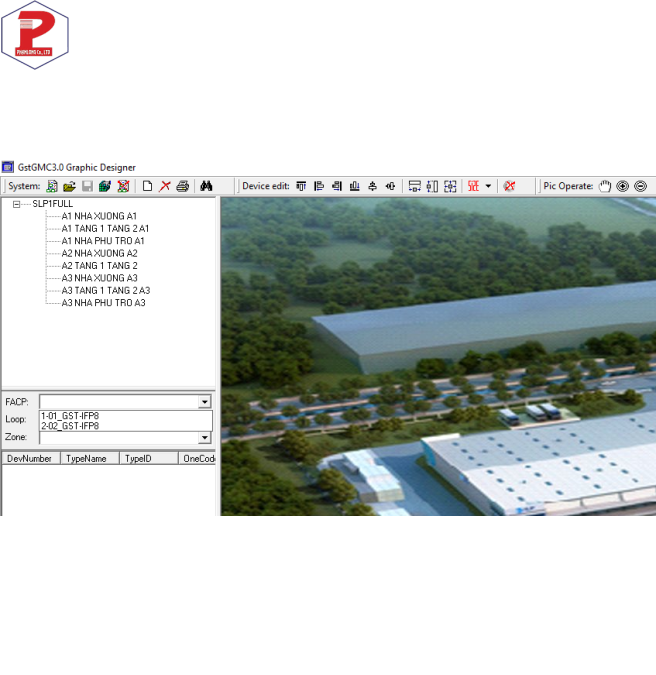This screenshot has height=675, width=656.
Task: Click the Print icon
Action: click(x=183, y=186)
